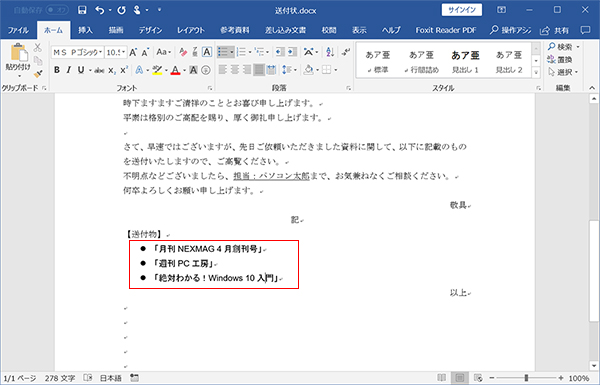Click font color red swatch button

click(175, 70)
